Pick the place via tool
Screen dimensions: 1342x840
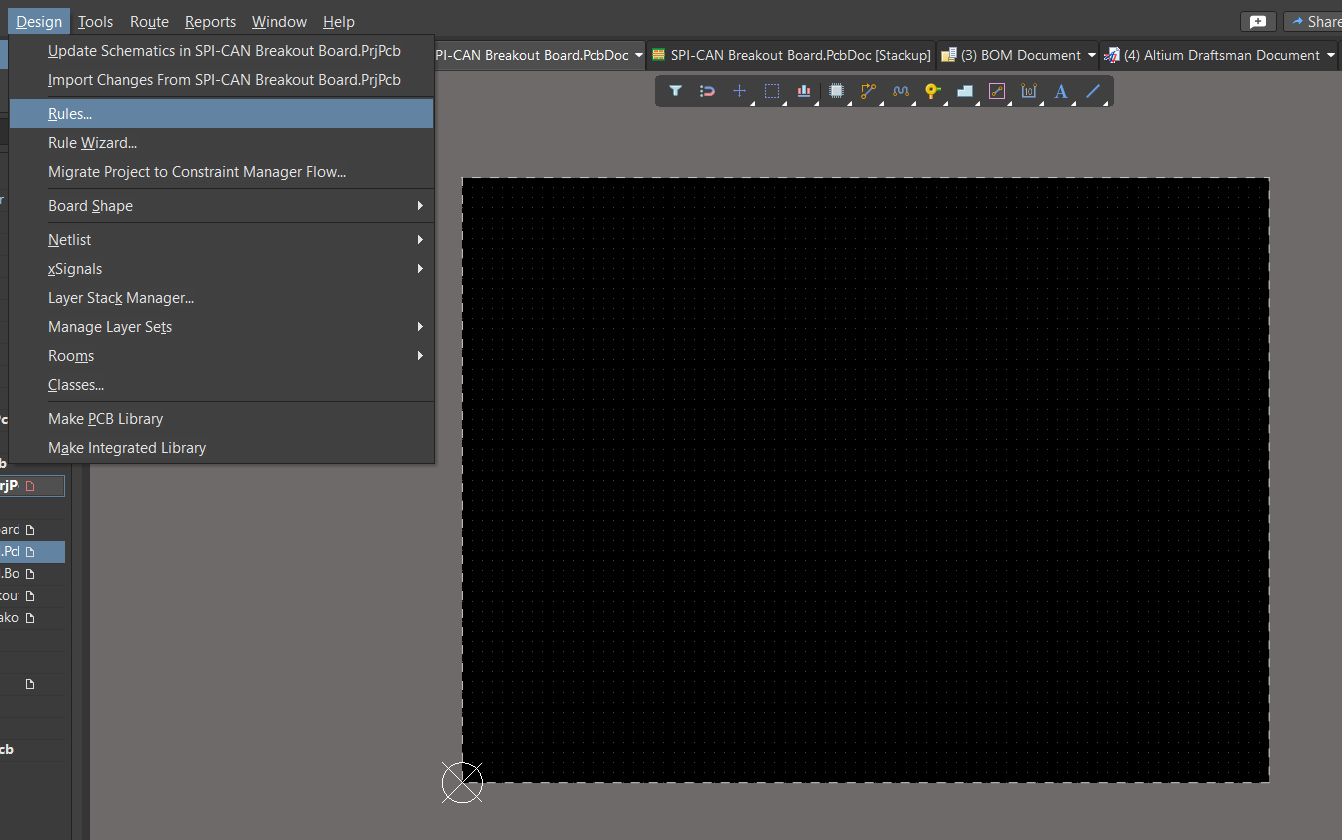932,91
